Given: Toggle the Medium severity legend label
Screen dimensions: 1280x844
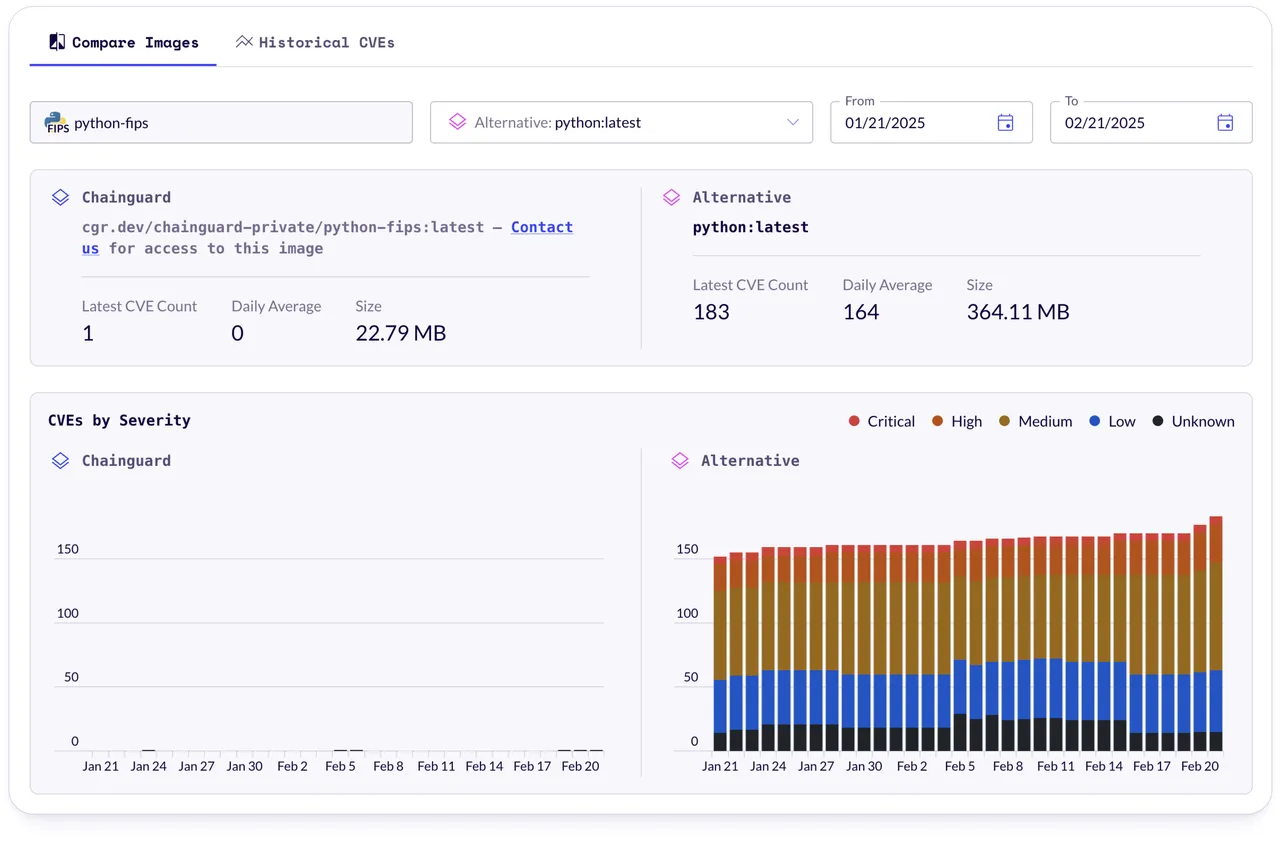Looking at the screenshot, I should tap(1045, 421).
